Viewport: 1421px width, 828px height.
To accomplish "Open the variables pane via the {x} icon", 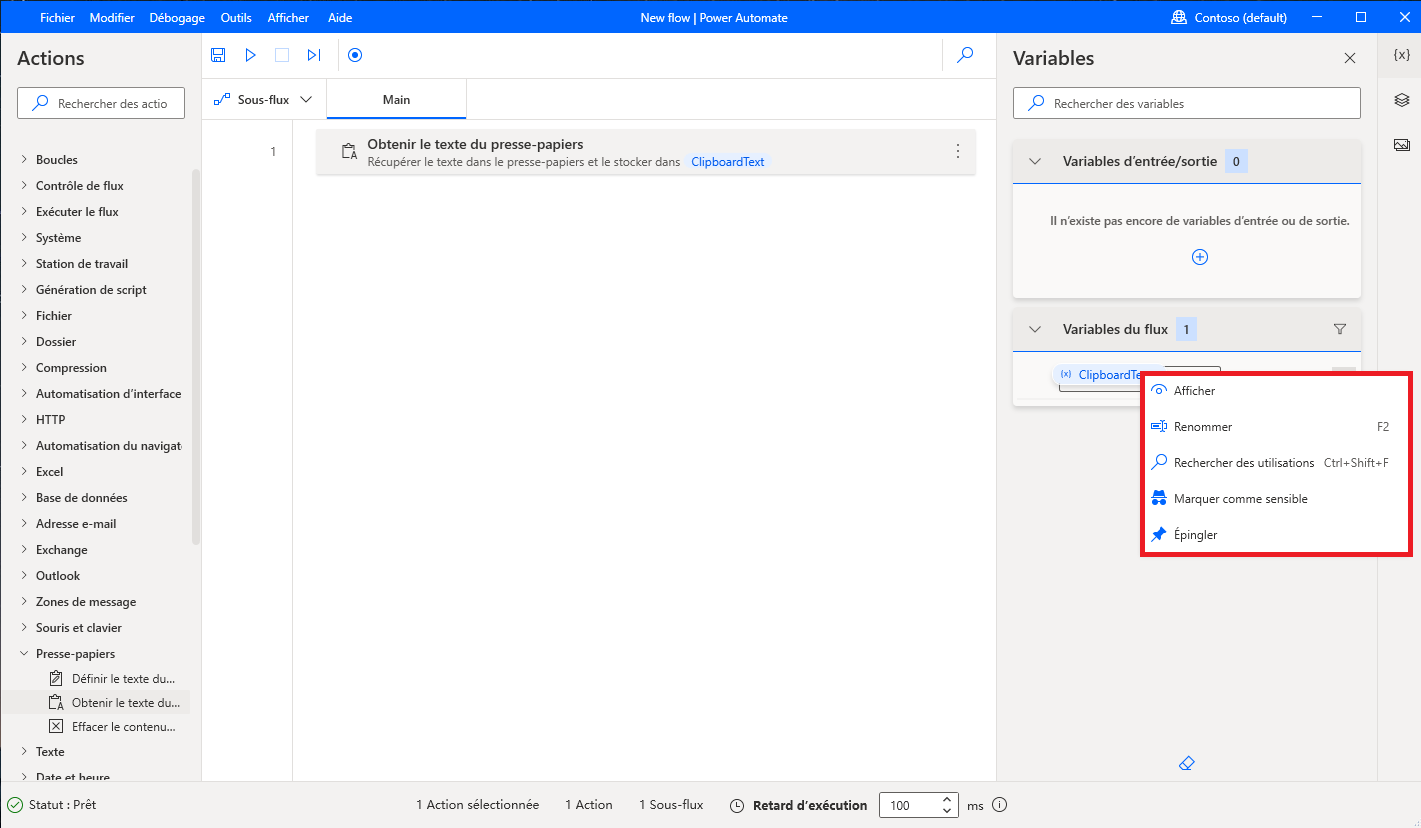I will 1400,57.
